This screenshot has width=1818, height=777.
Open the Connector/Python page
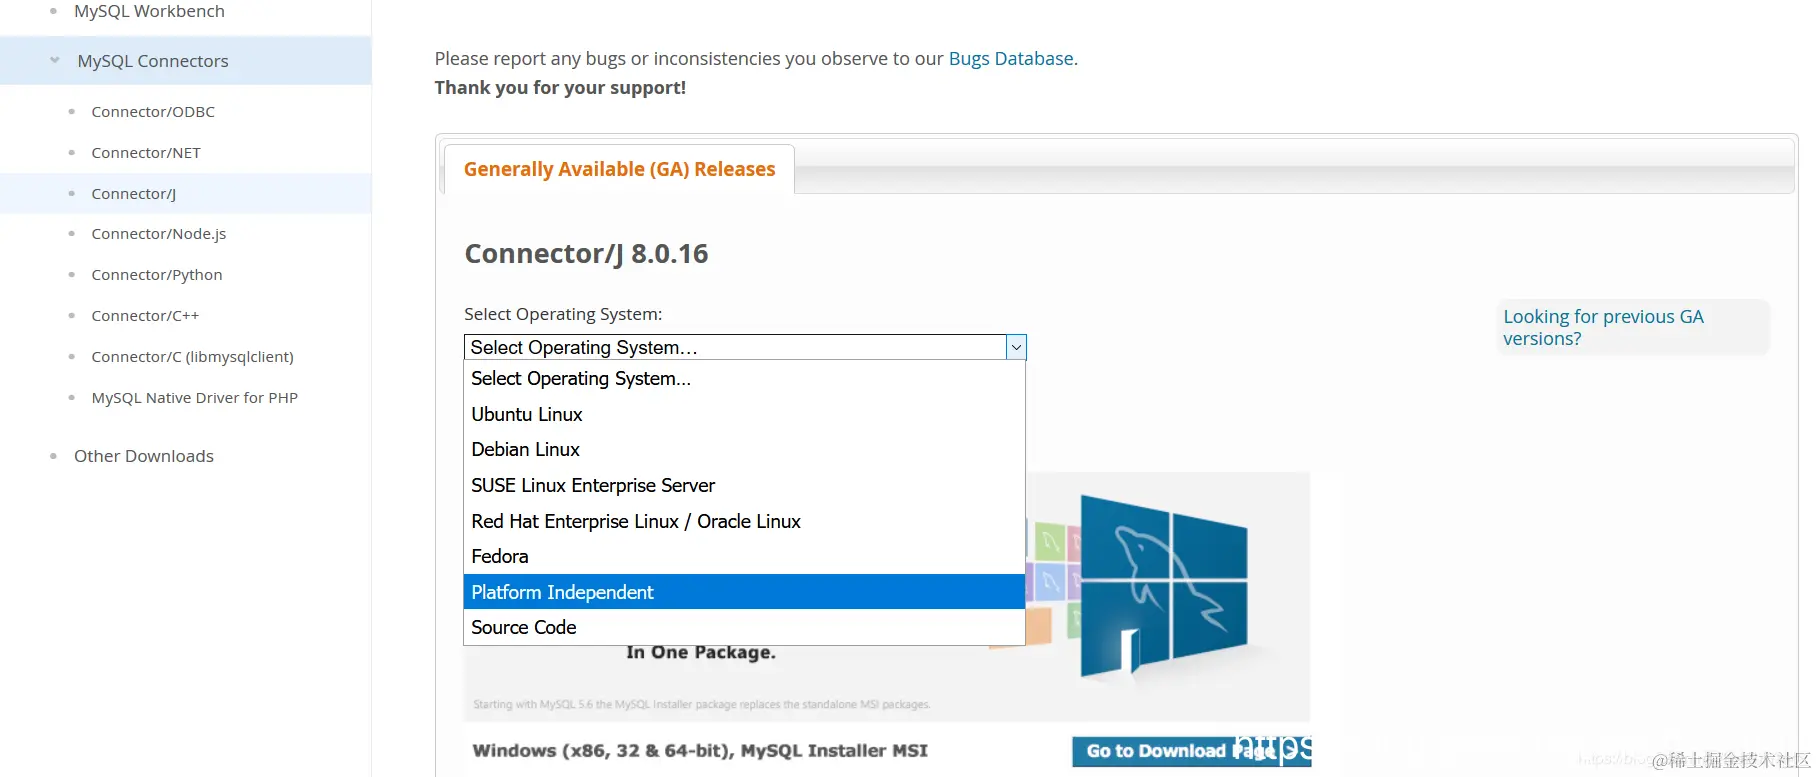point(157,274)
